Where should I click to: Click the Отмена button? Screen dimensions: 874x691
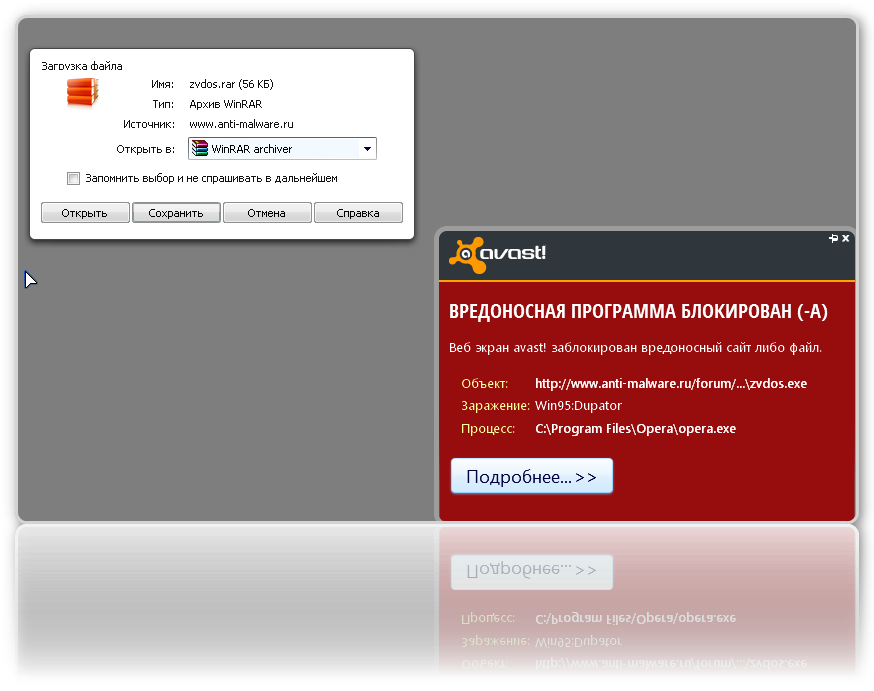coord(267,213)
